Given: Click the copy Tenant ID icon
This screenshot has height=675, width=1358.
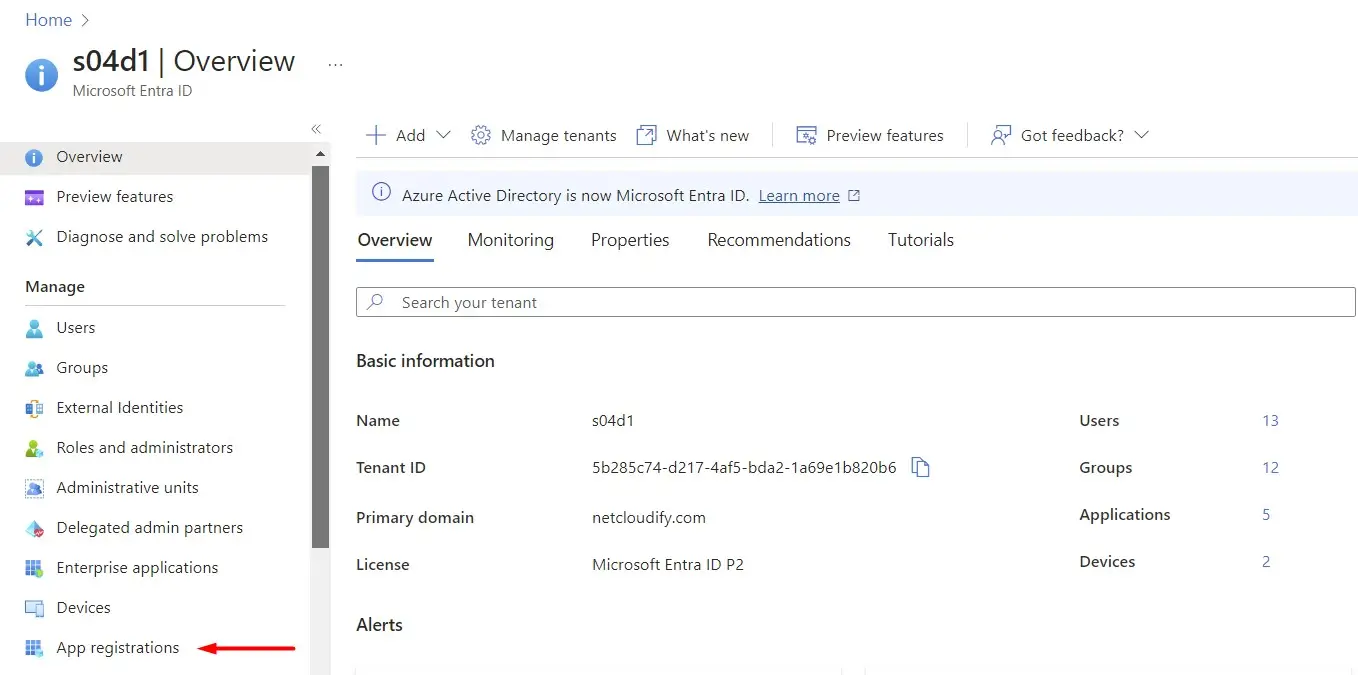Looking at the screenshot, I should 921,467.
